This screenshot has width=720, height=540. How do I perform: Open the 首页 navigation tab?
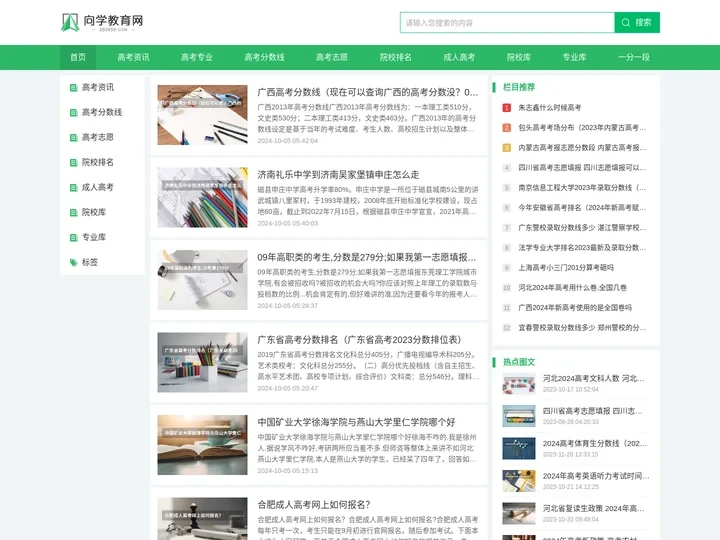(x=78, y=57)
